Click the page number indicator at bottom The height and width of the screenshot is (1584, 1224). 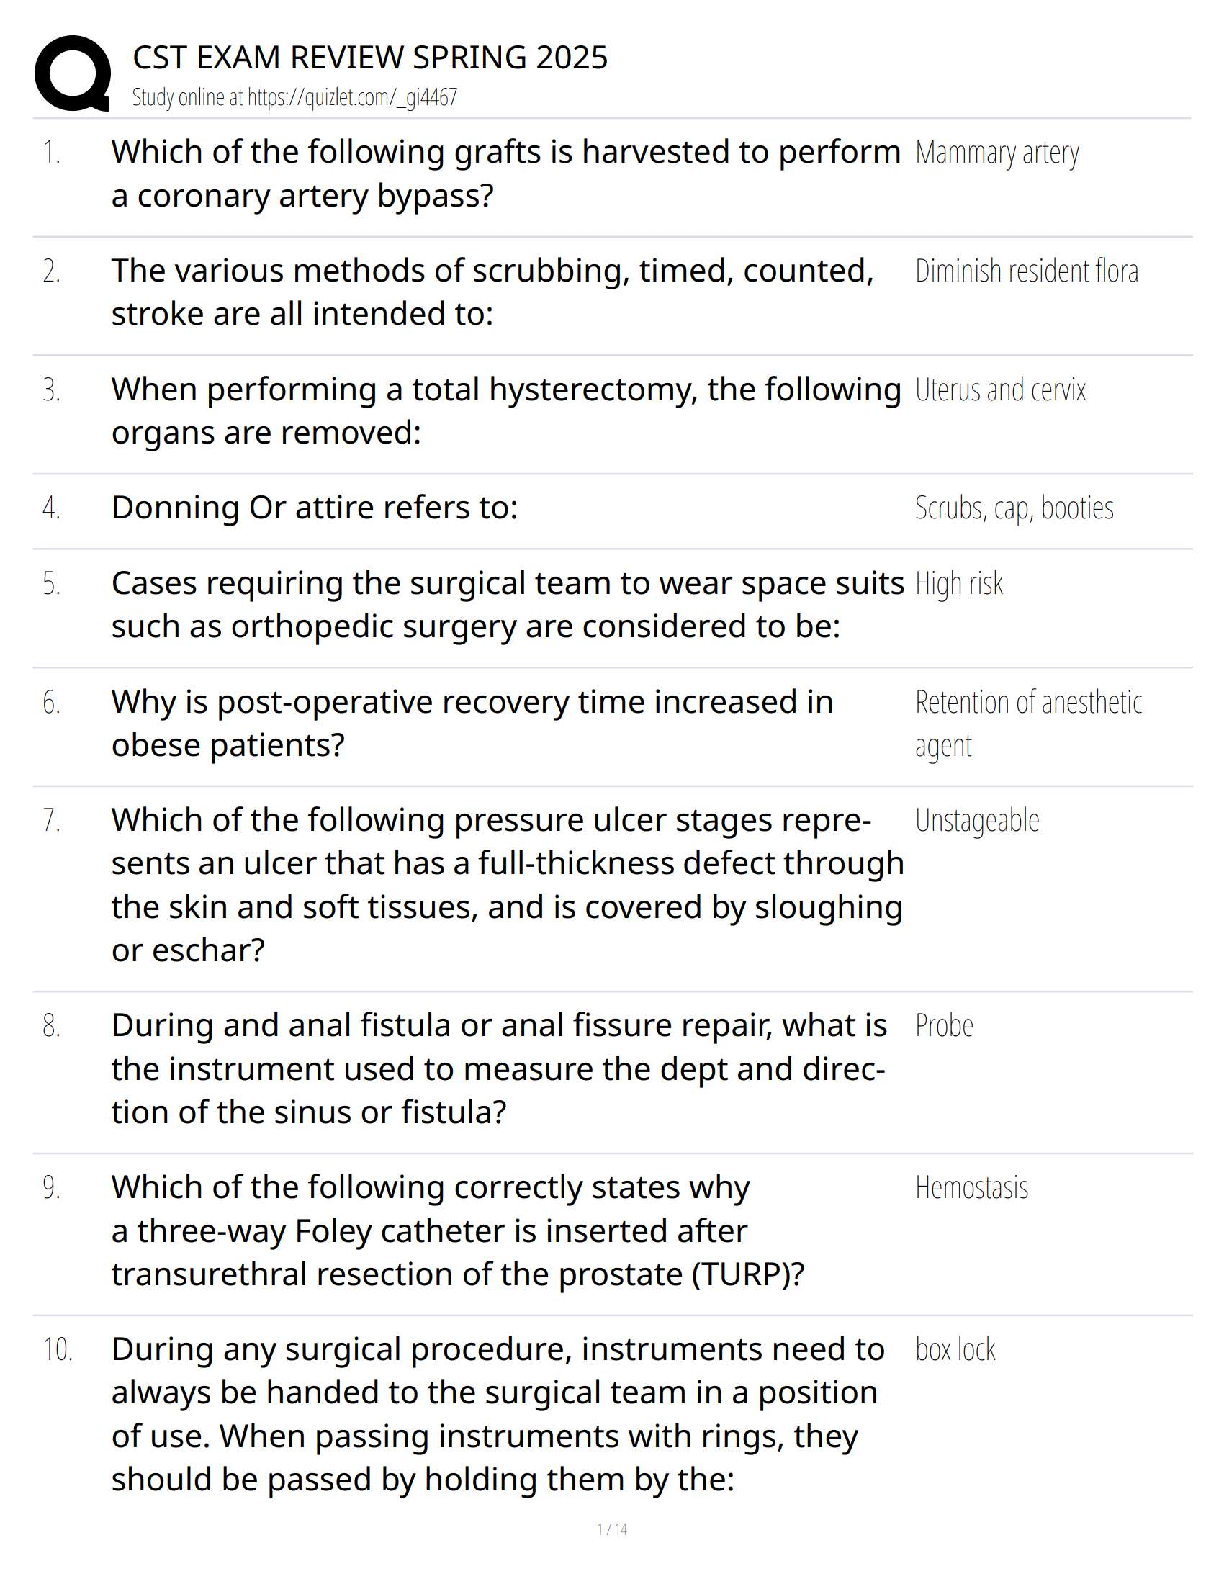pyautogui.click(x=612, y=1529)
